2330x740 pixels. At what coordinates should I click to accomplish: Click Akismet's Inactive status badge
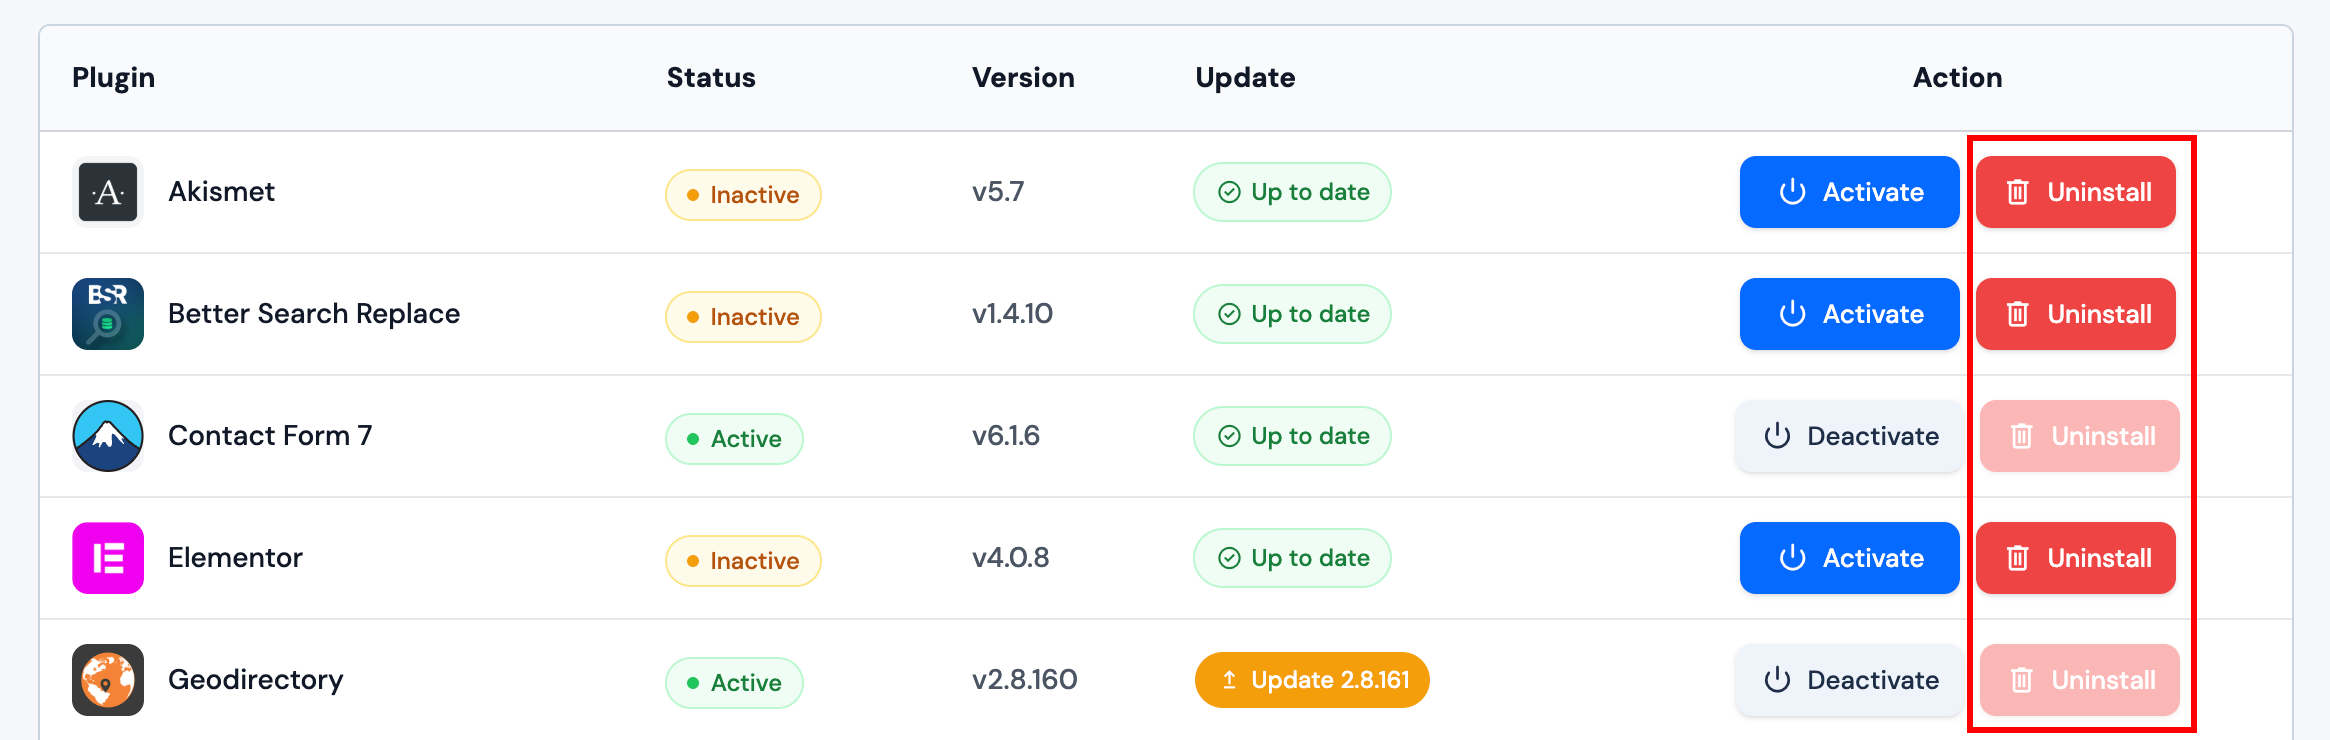point(743,195)
